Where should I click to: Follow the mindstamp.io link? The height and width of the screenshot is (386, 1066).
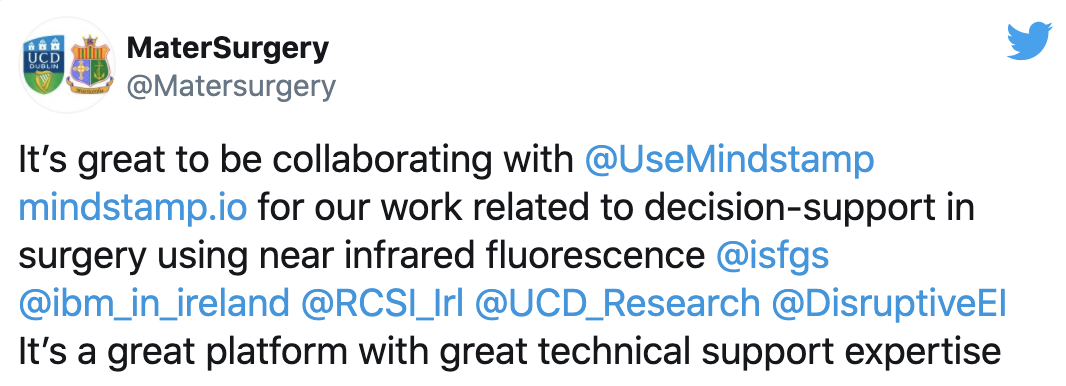(x=133, y=209)
